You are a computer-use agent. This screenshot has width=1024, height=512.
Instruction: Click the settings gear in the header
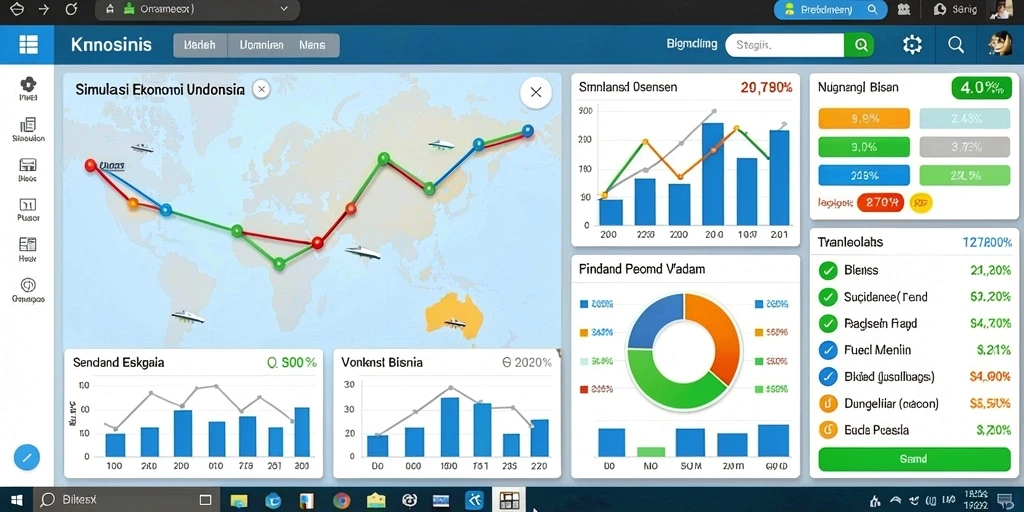[x=912, y=44]
